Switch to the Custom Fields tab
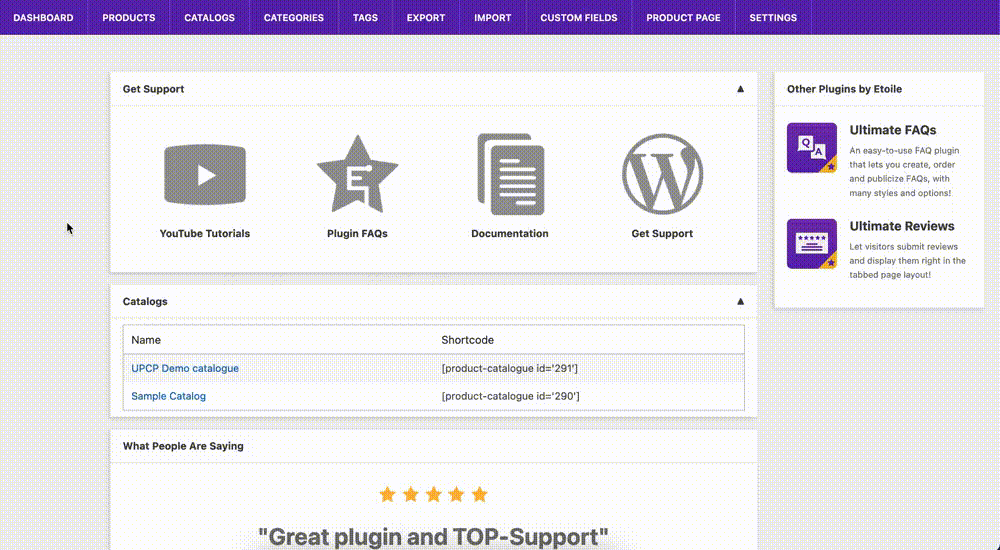1000x550 pixels. pos(579,17)
